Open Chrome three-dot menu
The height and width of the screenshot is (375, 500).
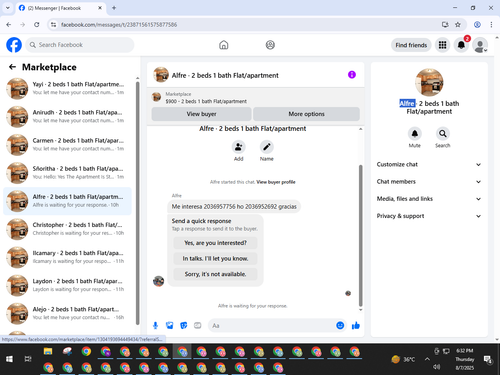491,24
